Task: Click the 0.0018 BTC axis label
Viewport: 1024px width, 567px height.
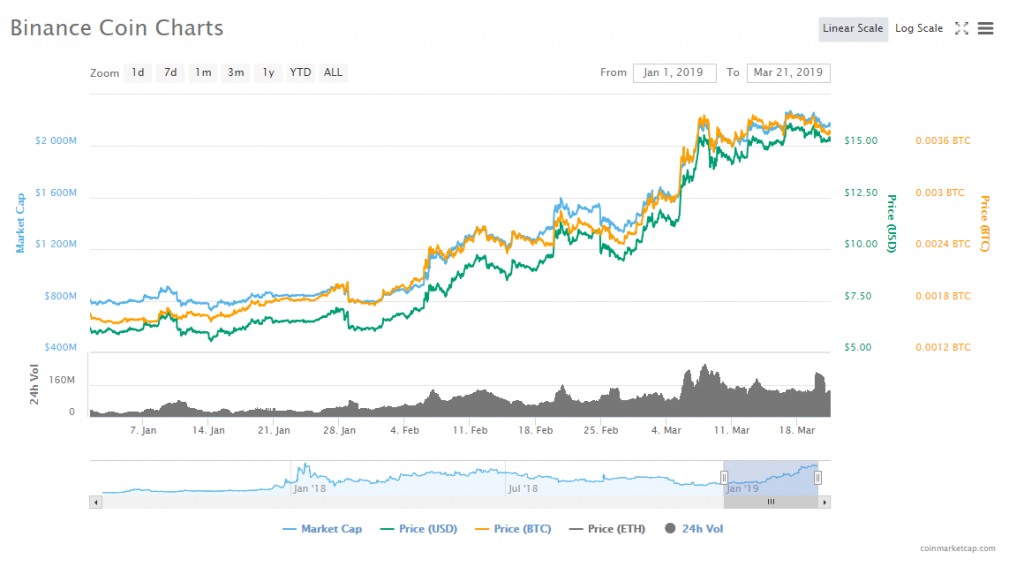Action: click(x=942, y=296)
